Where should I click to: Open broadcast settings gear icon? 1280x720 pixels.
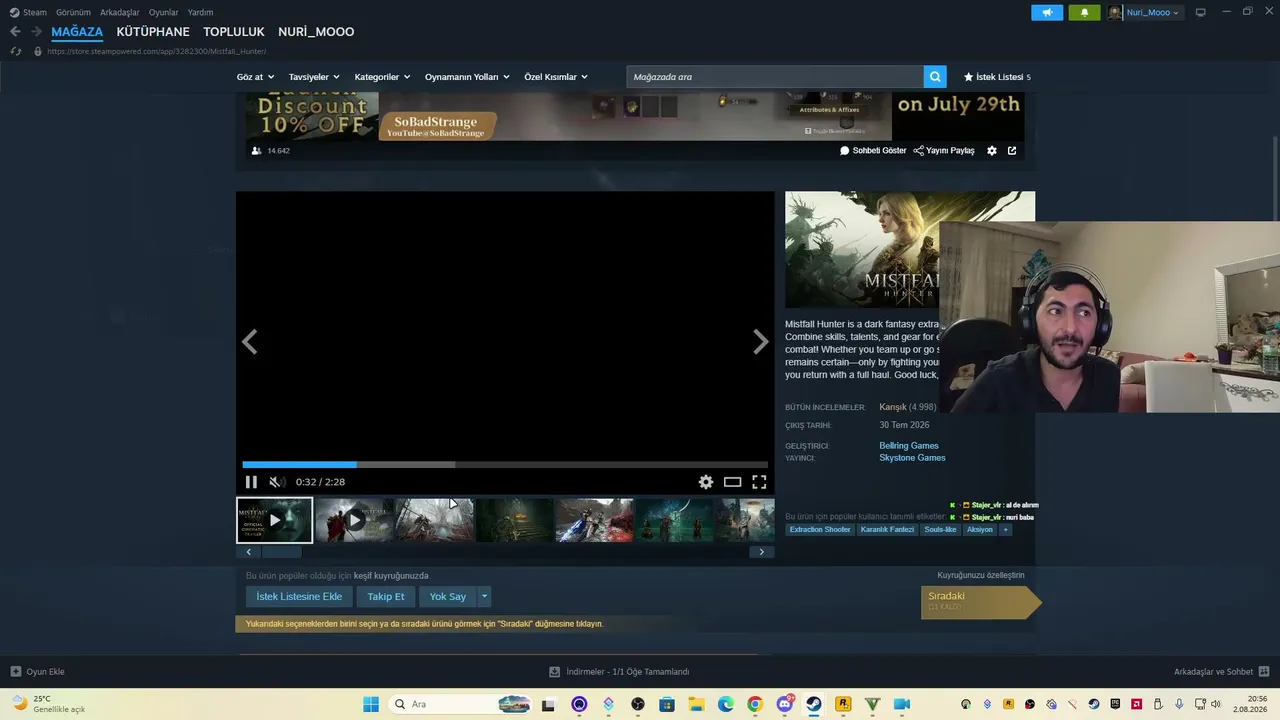pos(992,151)
